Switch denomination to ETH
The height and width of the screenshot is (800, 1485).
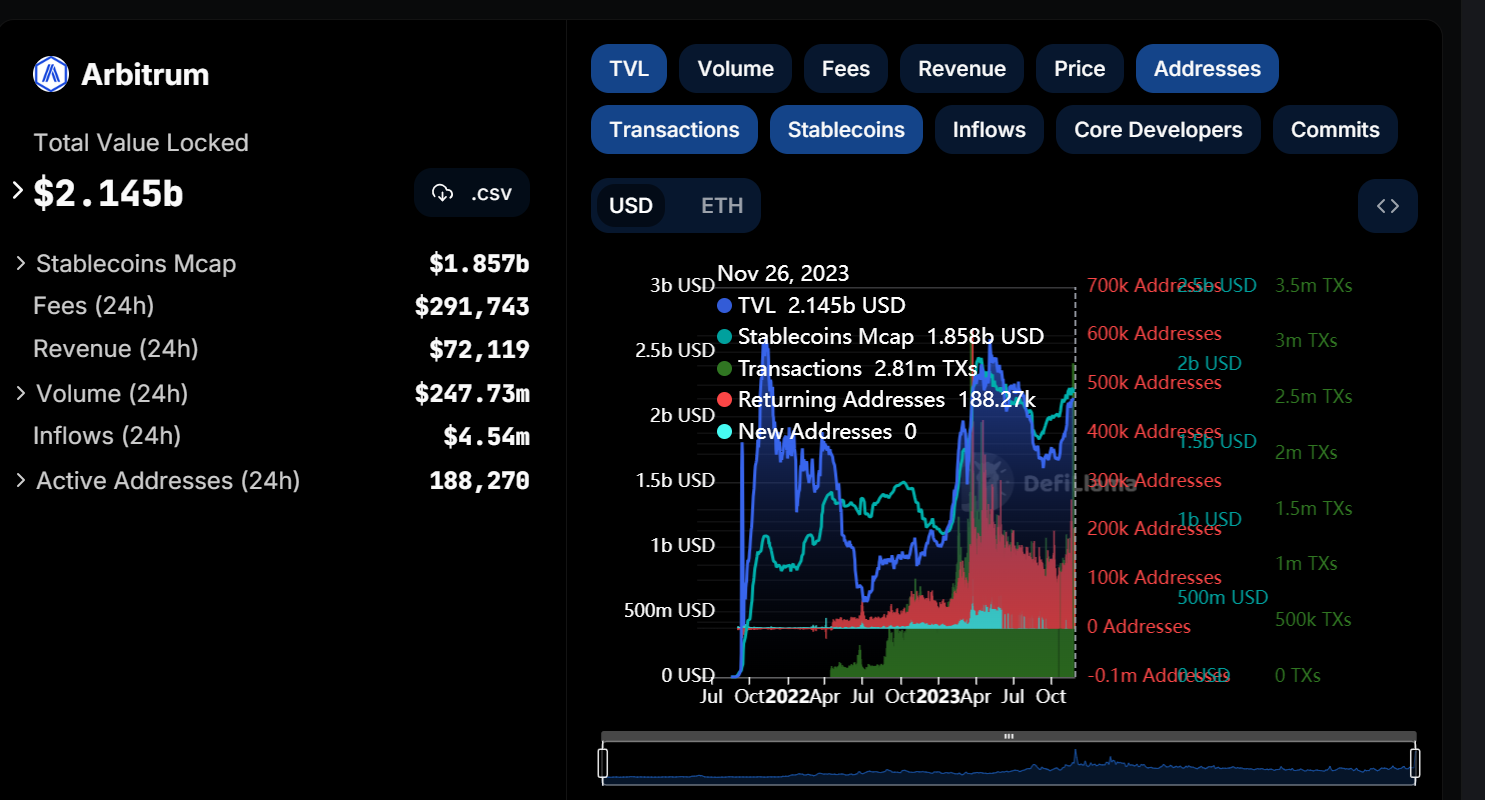[722, 206]
